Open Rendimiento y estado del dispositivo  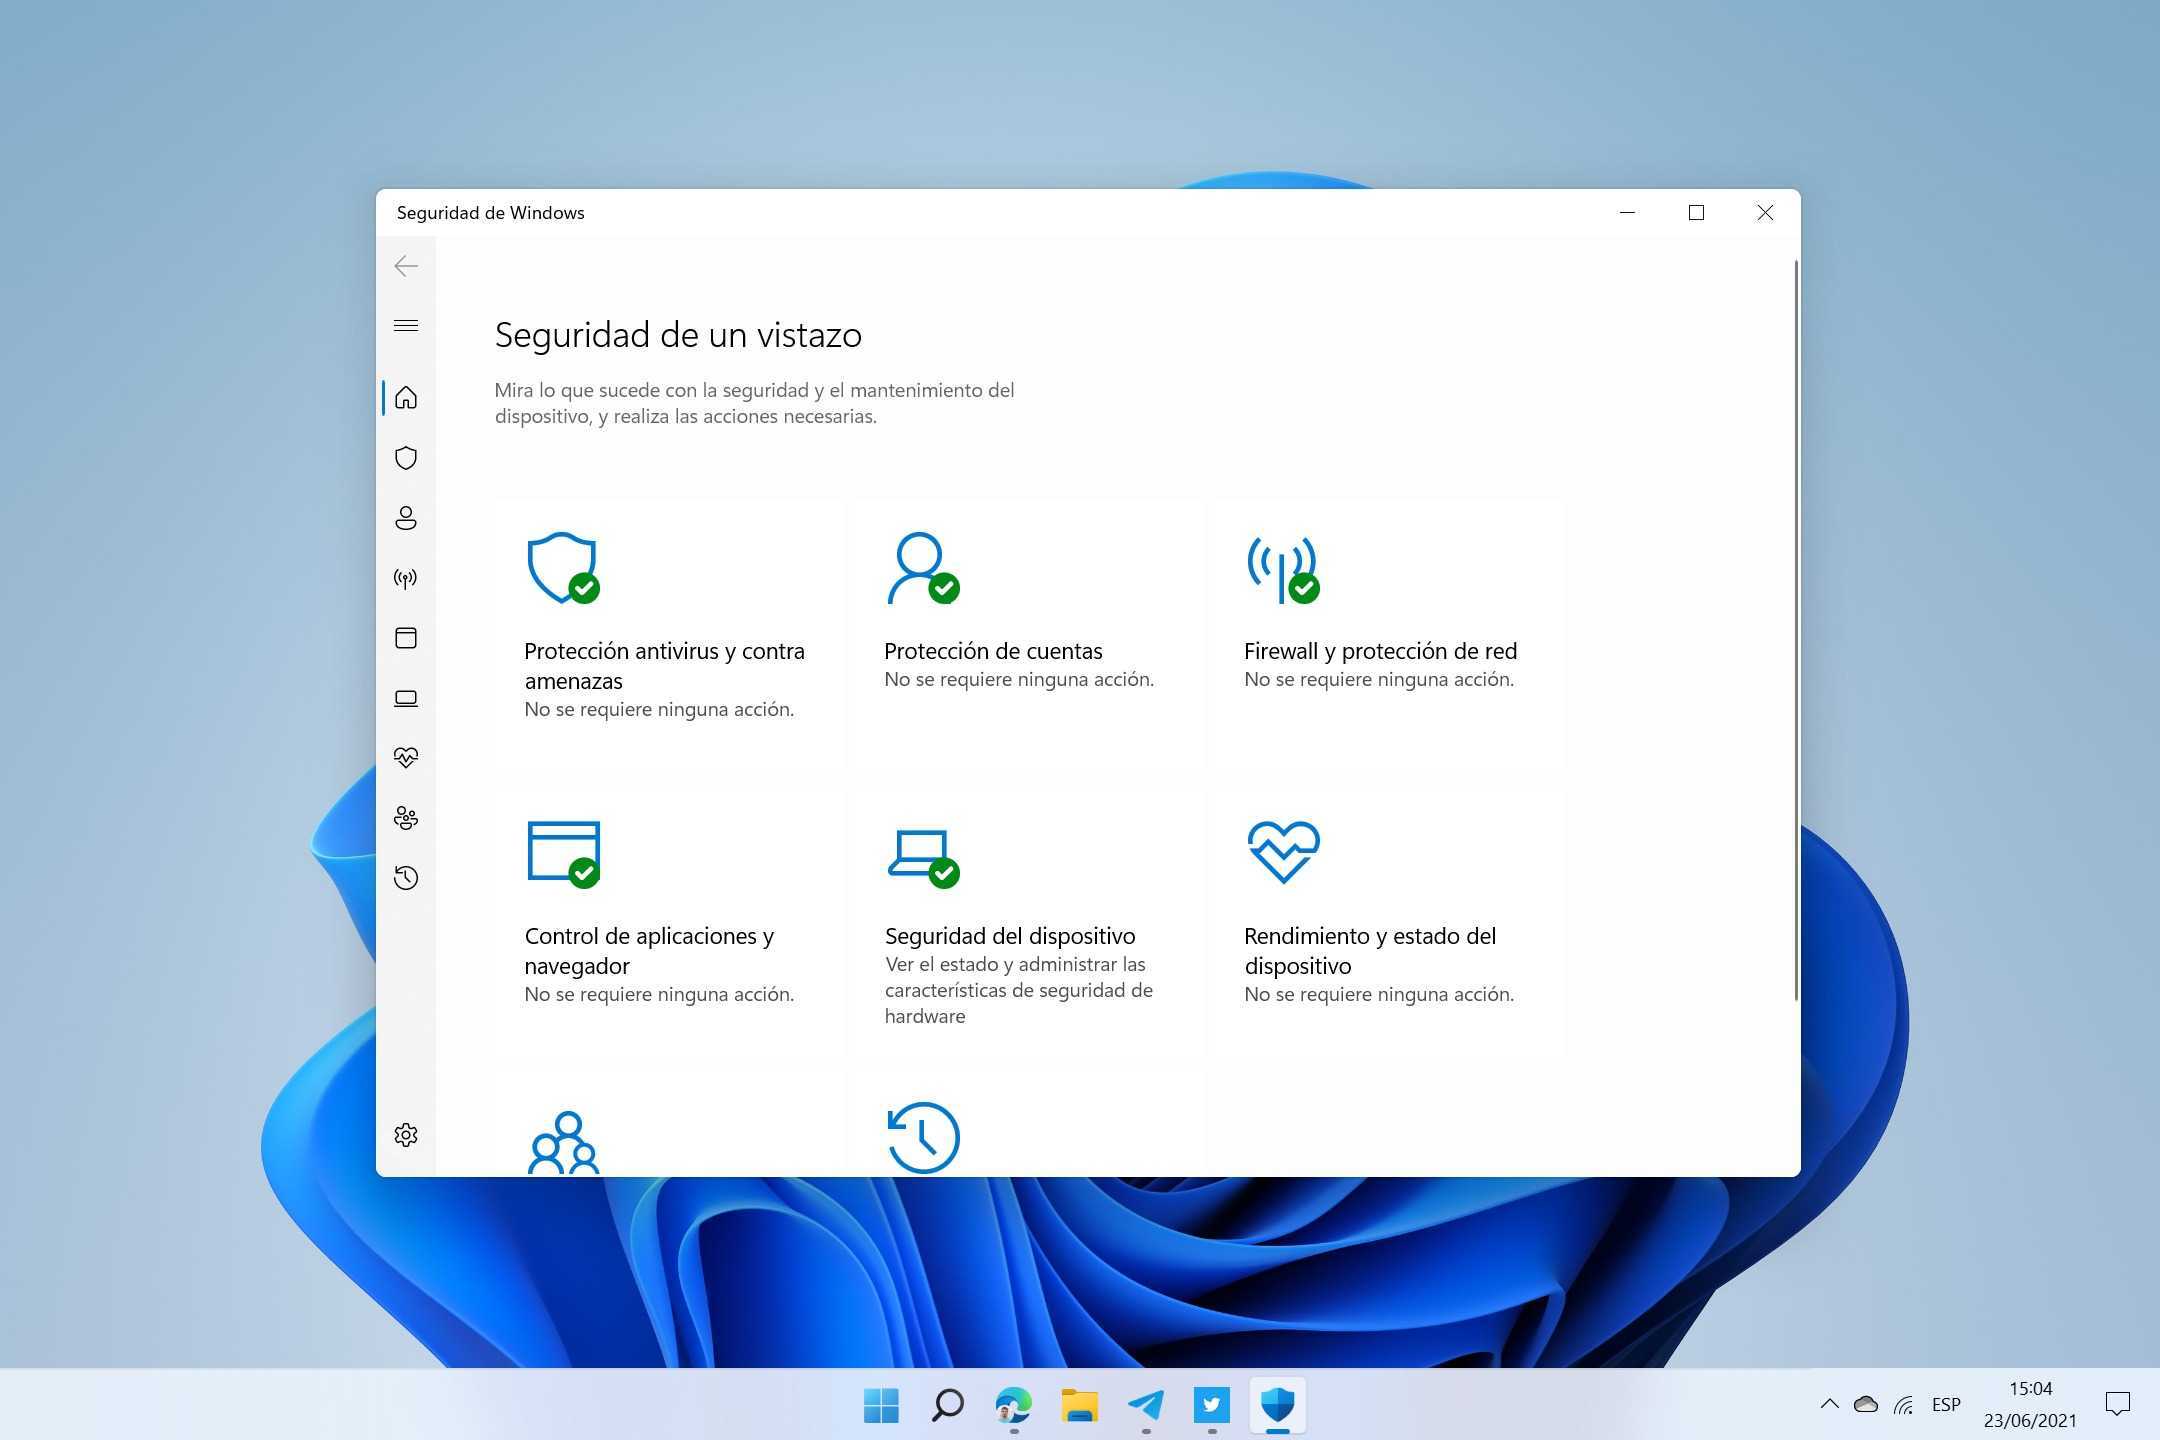click(x=1370, y=951)
